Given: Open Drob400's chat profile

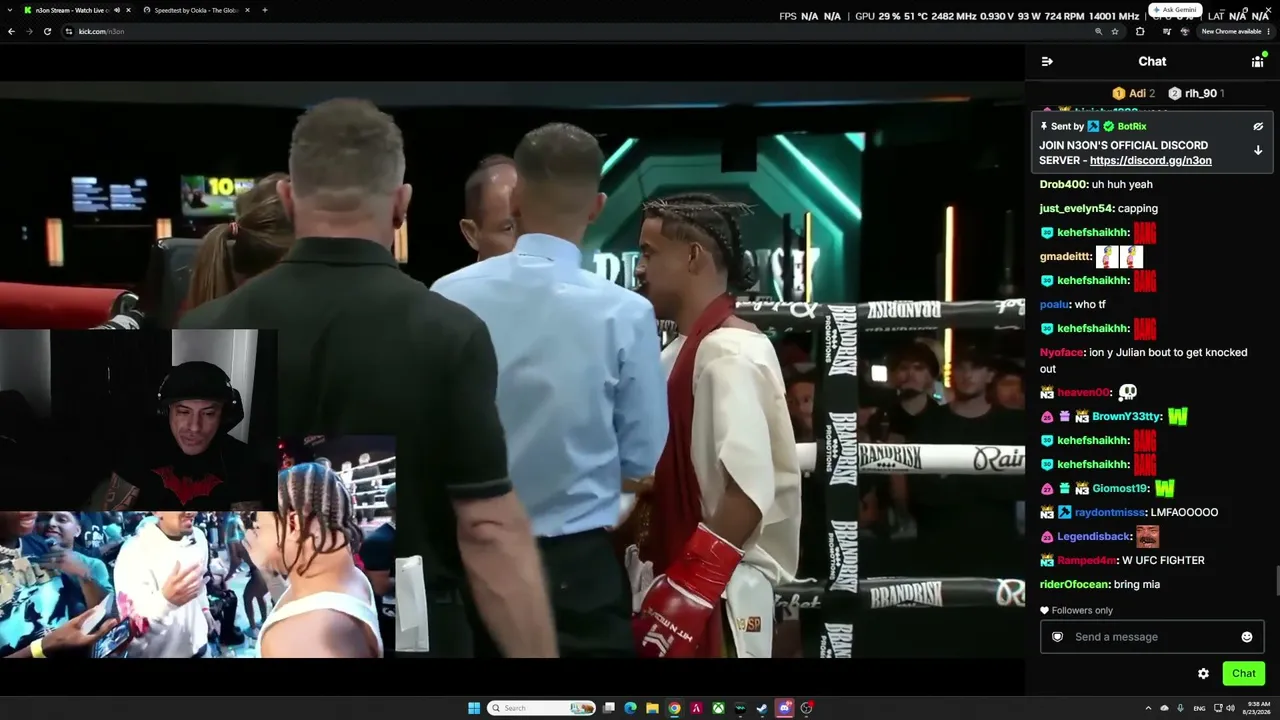Looking at the screenshot, I should pyautogui.click(x=1063, y=185).
